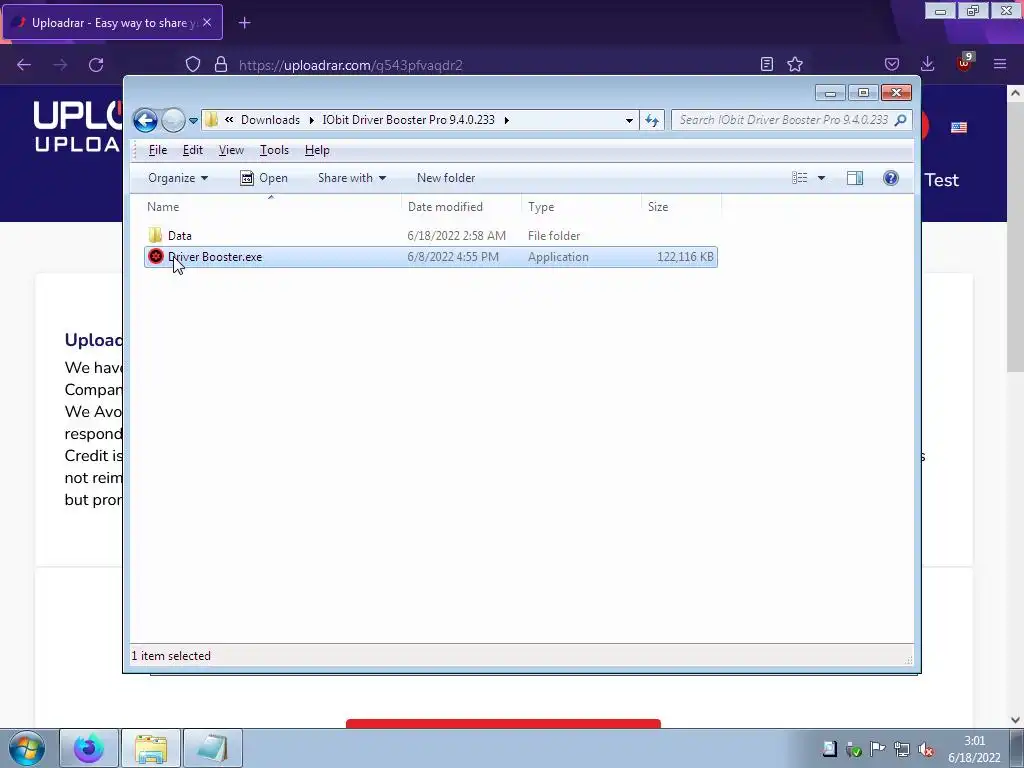Select Driver Booster.exe file name
The height and width of the screenshot is (768, 1024).
click(x=215, y=257)
